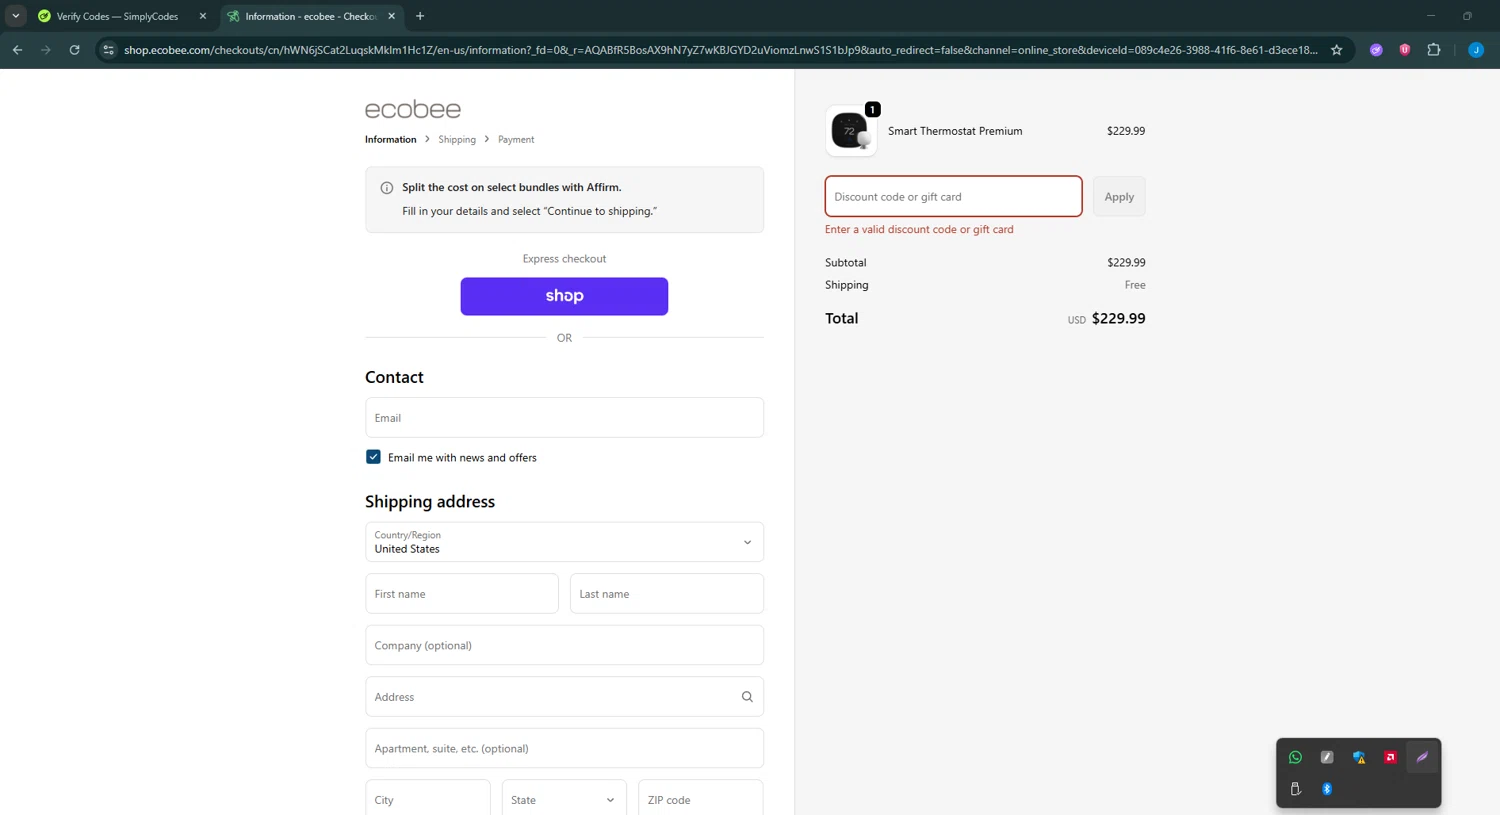Image resolution: width=1500 pixels, height=815 pixels.
Task: Minimize the browser window
Action: tap(1431, 16)
